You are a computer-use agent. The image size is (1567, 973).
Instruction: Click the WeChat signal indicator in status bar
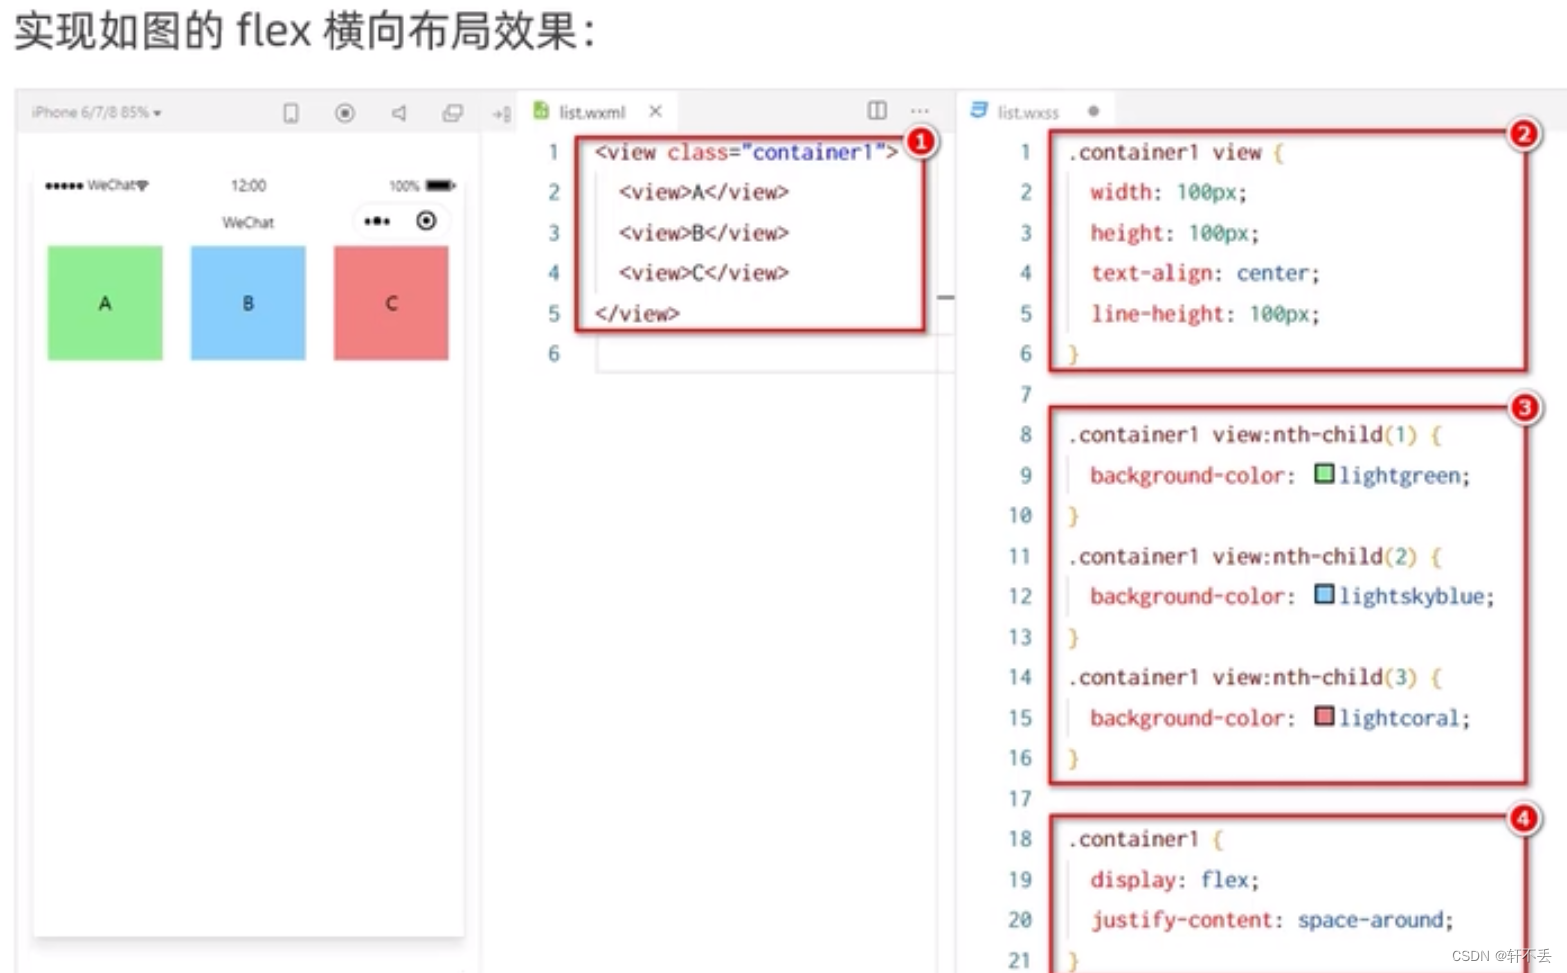click(97, 185)
